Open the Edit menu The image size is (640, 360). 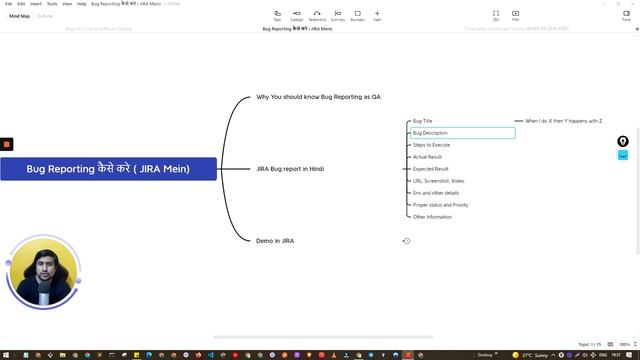(21, 4)
